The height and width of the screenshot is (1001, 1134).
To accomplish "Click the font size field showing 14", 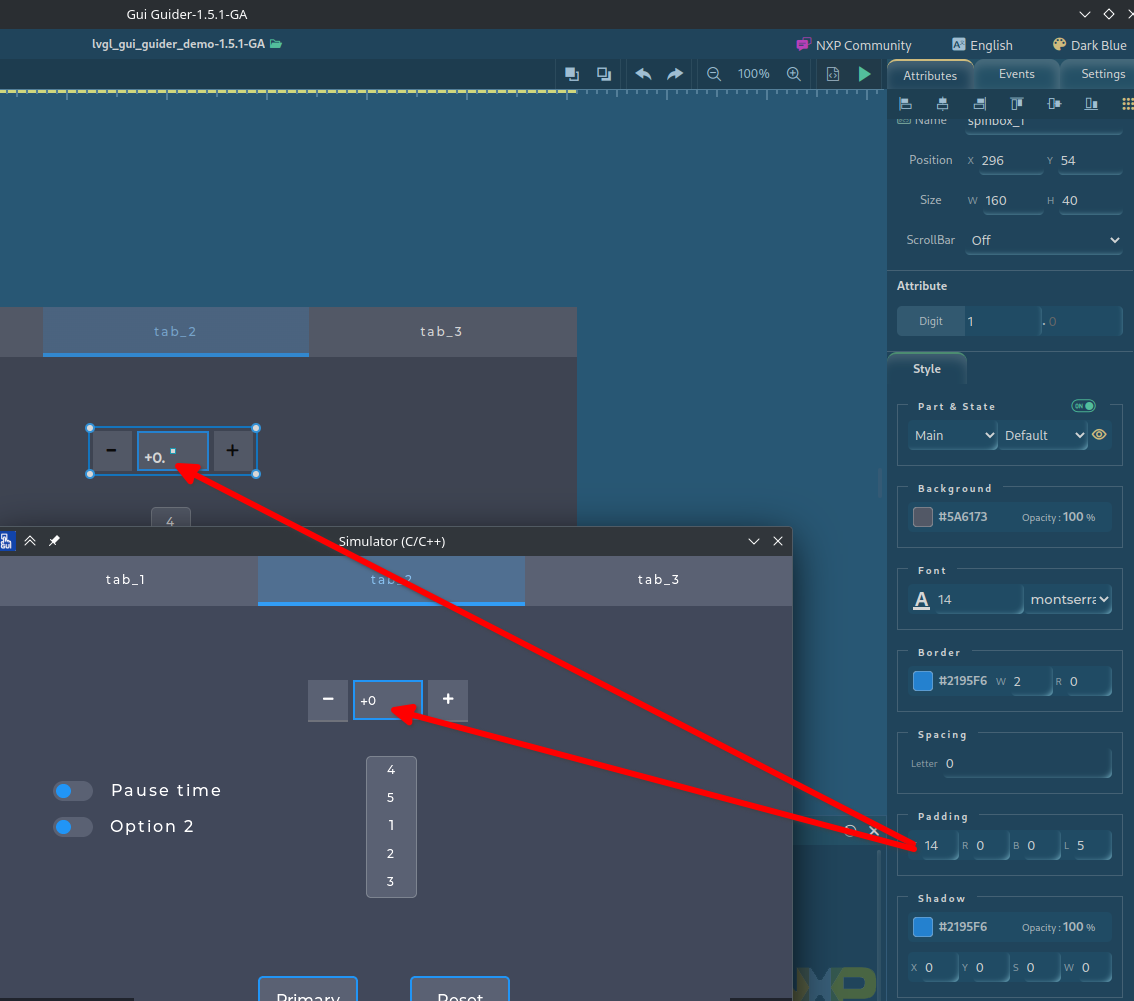I will (977, 600).
